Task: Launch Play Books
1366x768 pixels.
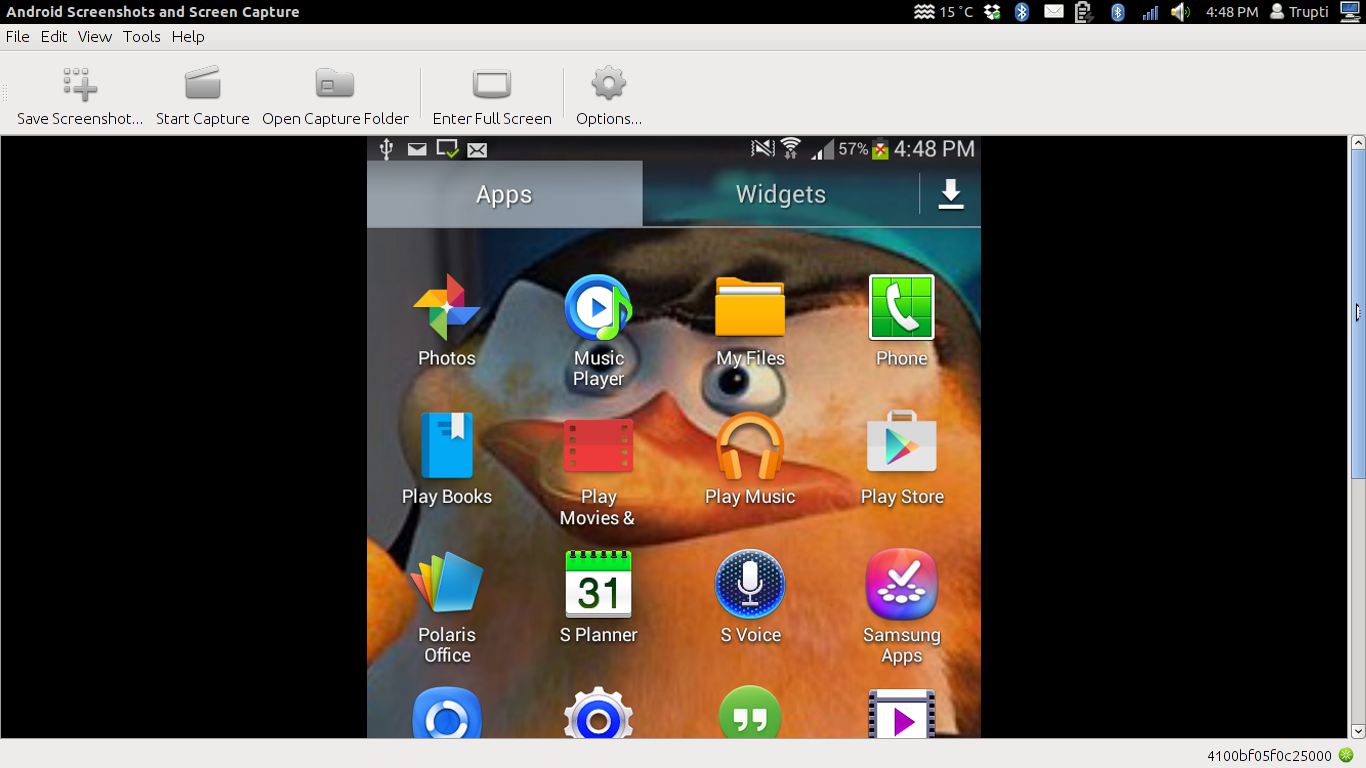Action: click(x=446, y=446)
